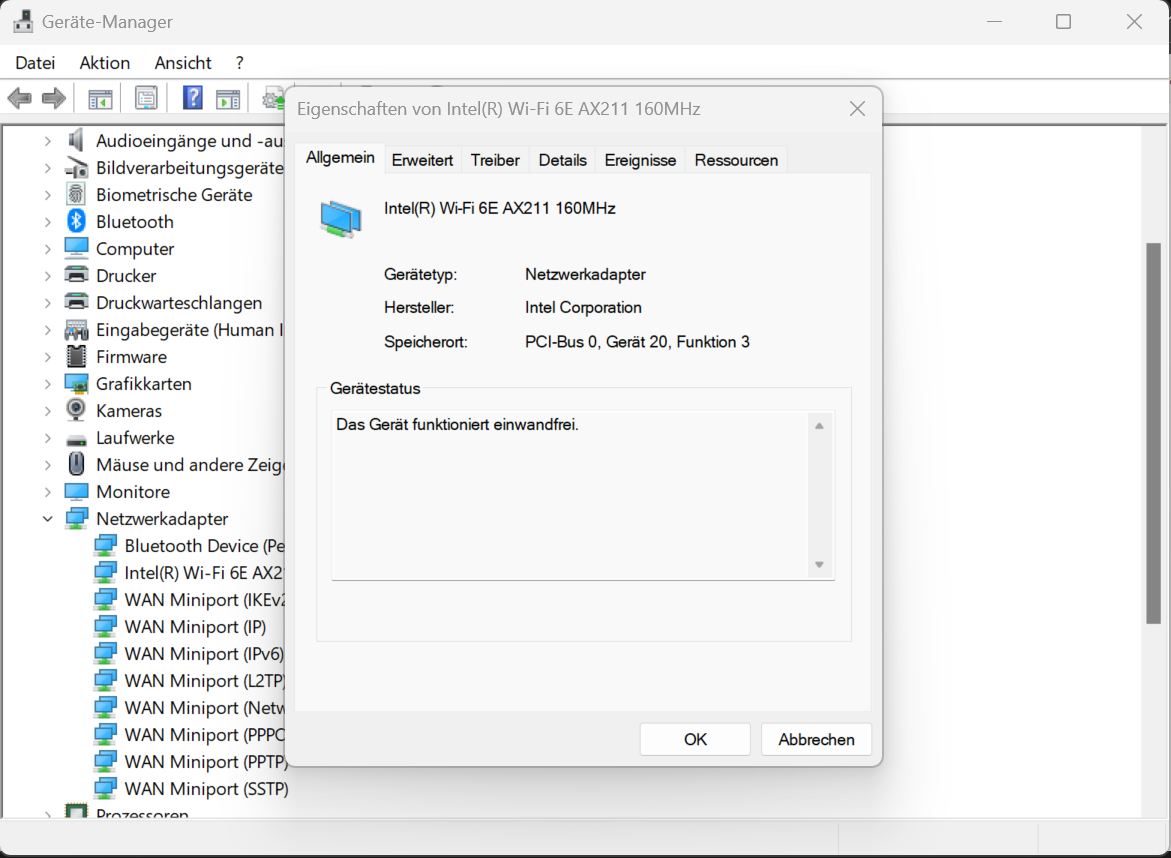1171x858 pixels.
Task: Expand the Computer tree node
Action: (x=48, y=249)
